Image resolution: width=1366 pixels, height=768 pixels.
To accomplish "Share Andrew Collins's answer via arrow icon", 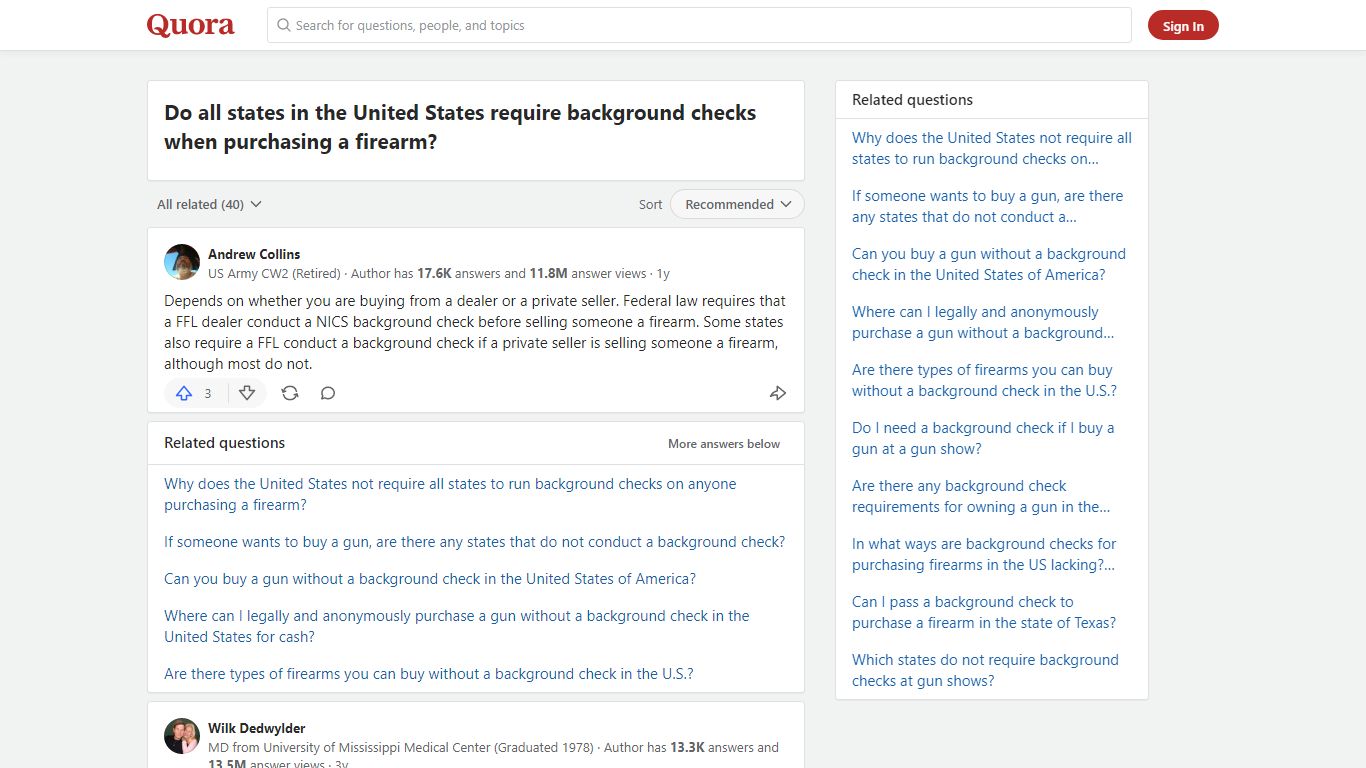I will [778, 393].
